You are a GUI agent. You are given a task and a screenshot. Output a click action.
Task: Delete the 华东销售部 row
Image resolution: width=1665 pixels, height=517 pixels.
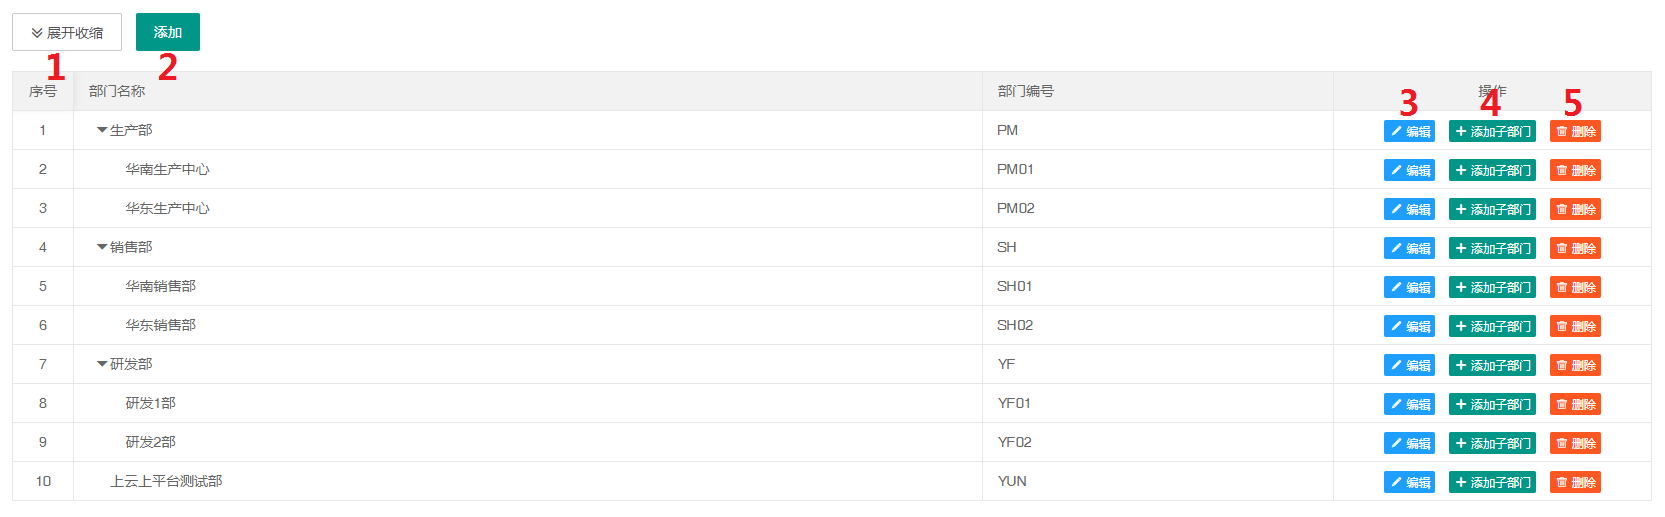click(1575, 326)
